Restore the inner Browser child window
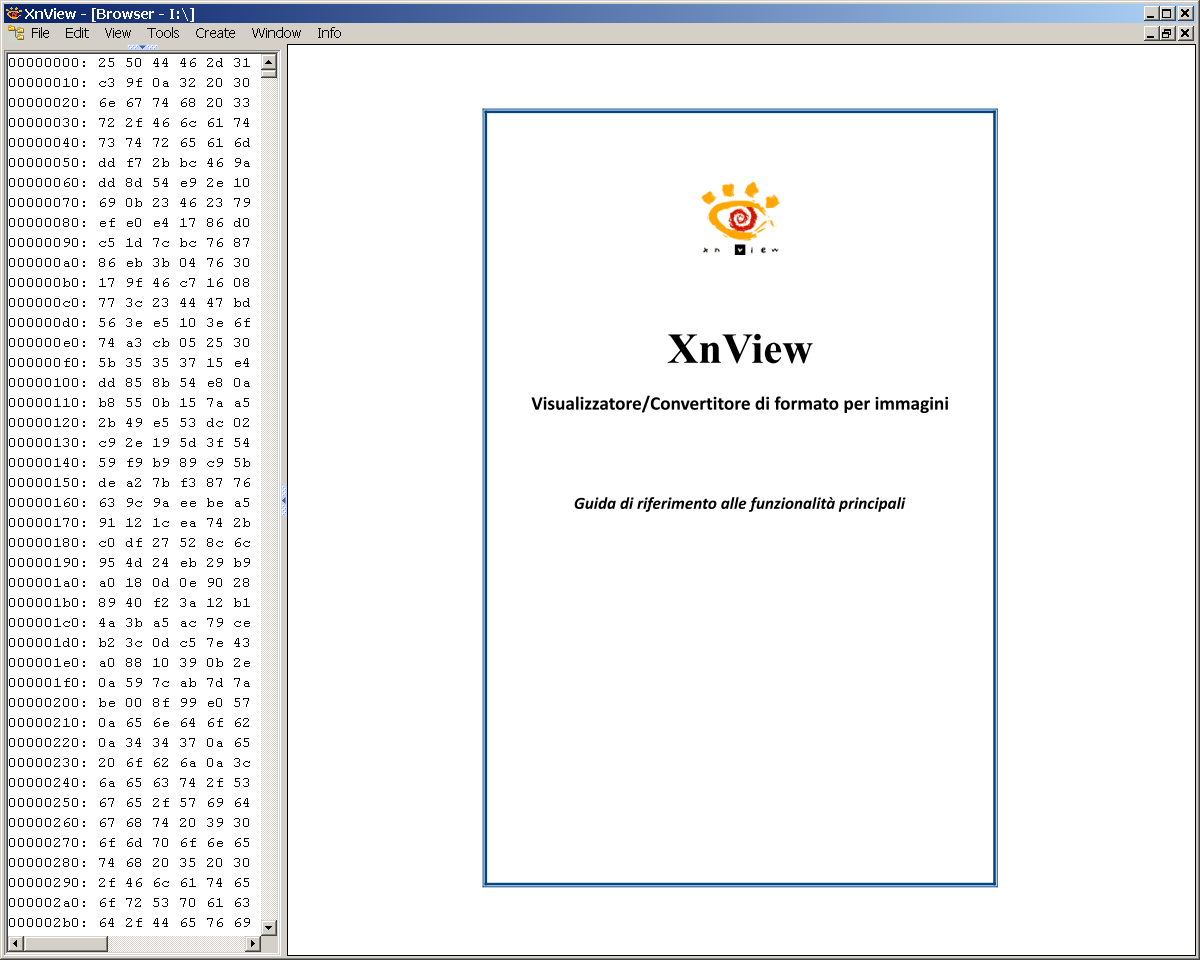This screenshot has width=1200, height=960. pyautogui.click(x=1168, y=33)
